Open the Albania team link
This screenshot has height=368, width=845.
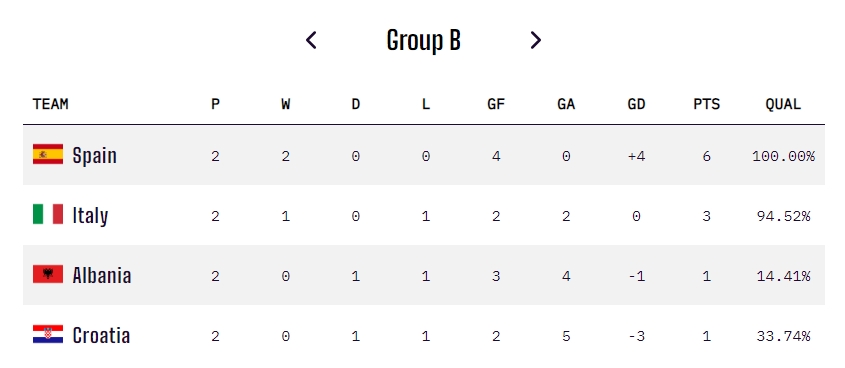[x=102, y=275]
